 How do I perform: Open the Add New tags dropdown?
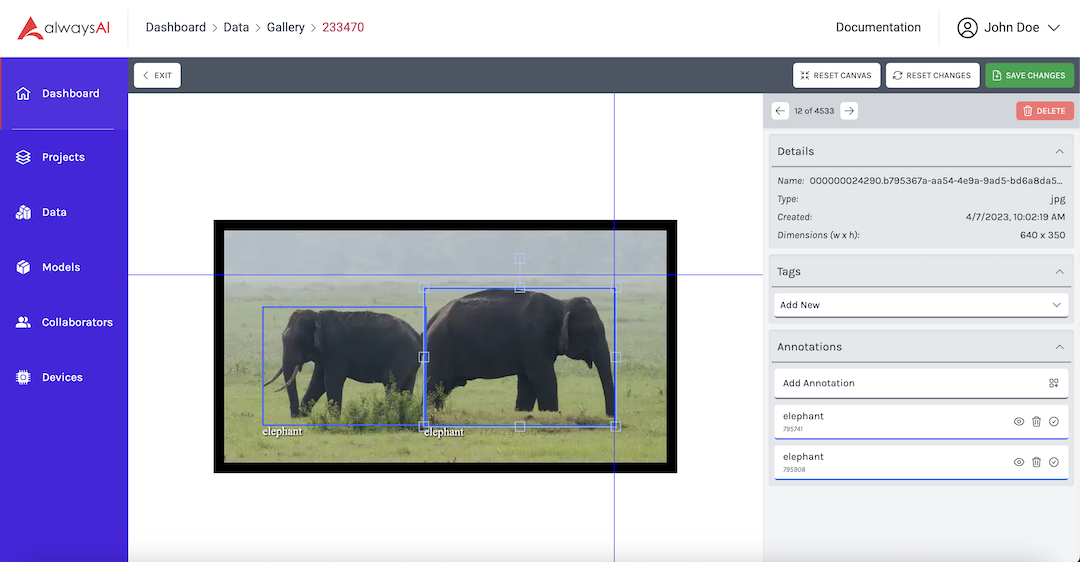pyautogui.click(x=921, y=305)
